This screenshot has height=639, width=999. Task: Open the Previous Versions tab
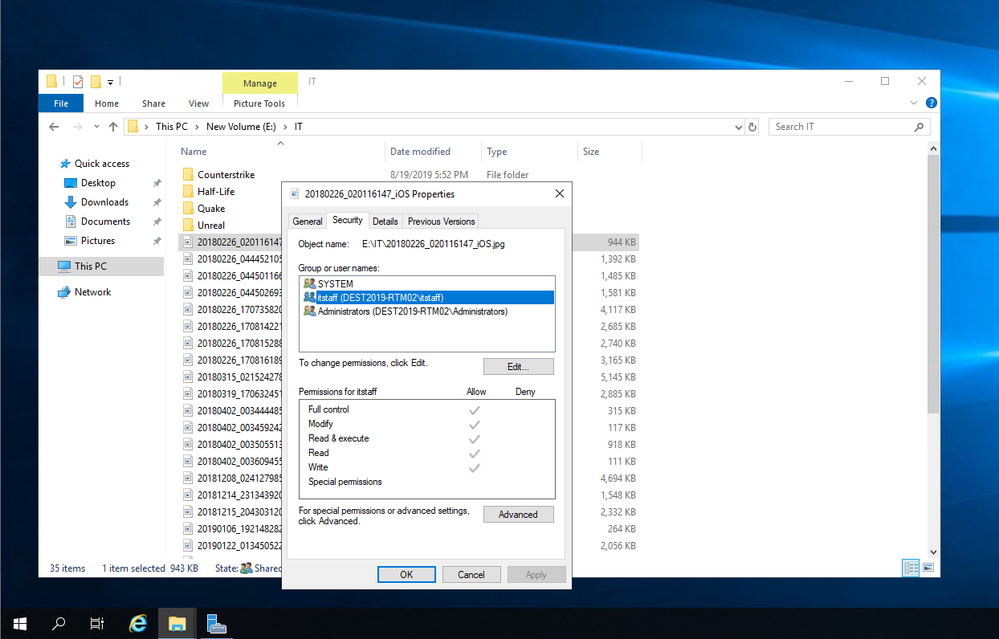pos(442,221)
